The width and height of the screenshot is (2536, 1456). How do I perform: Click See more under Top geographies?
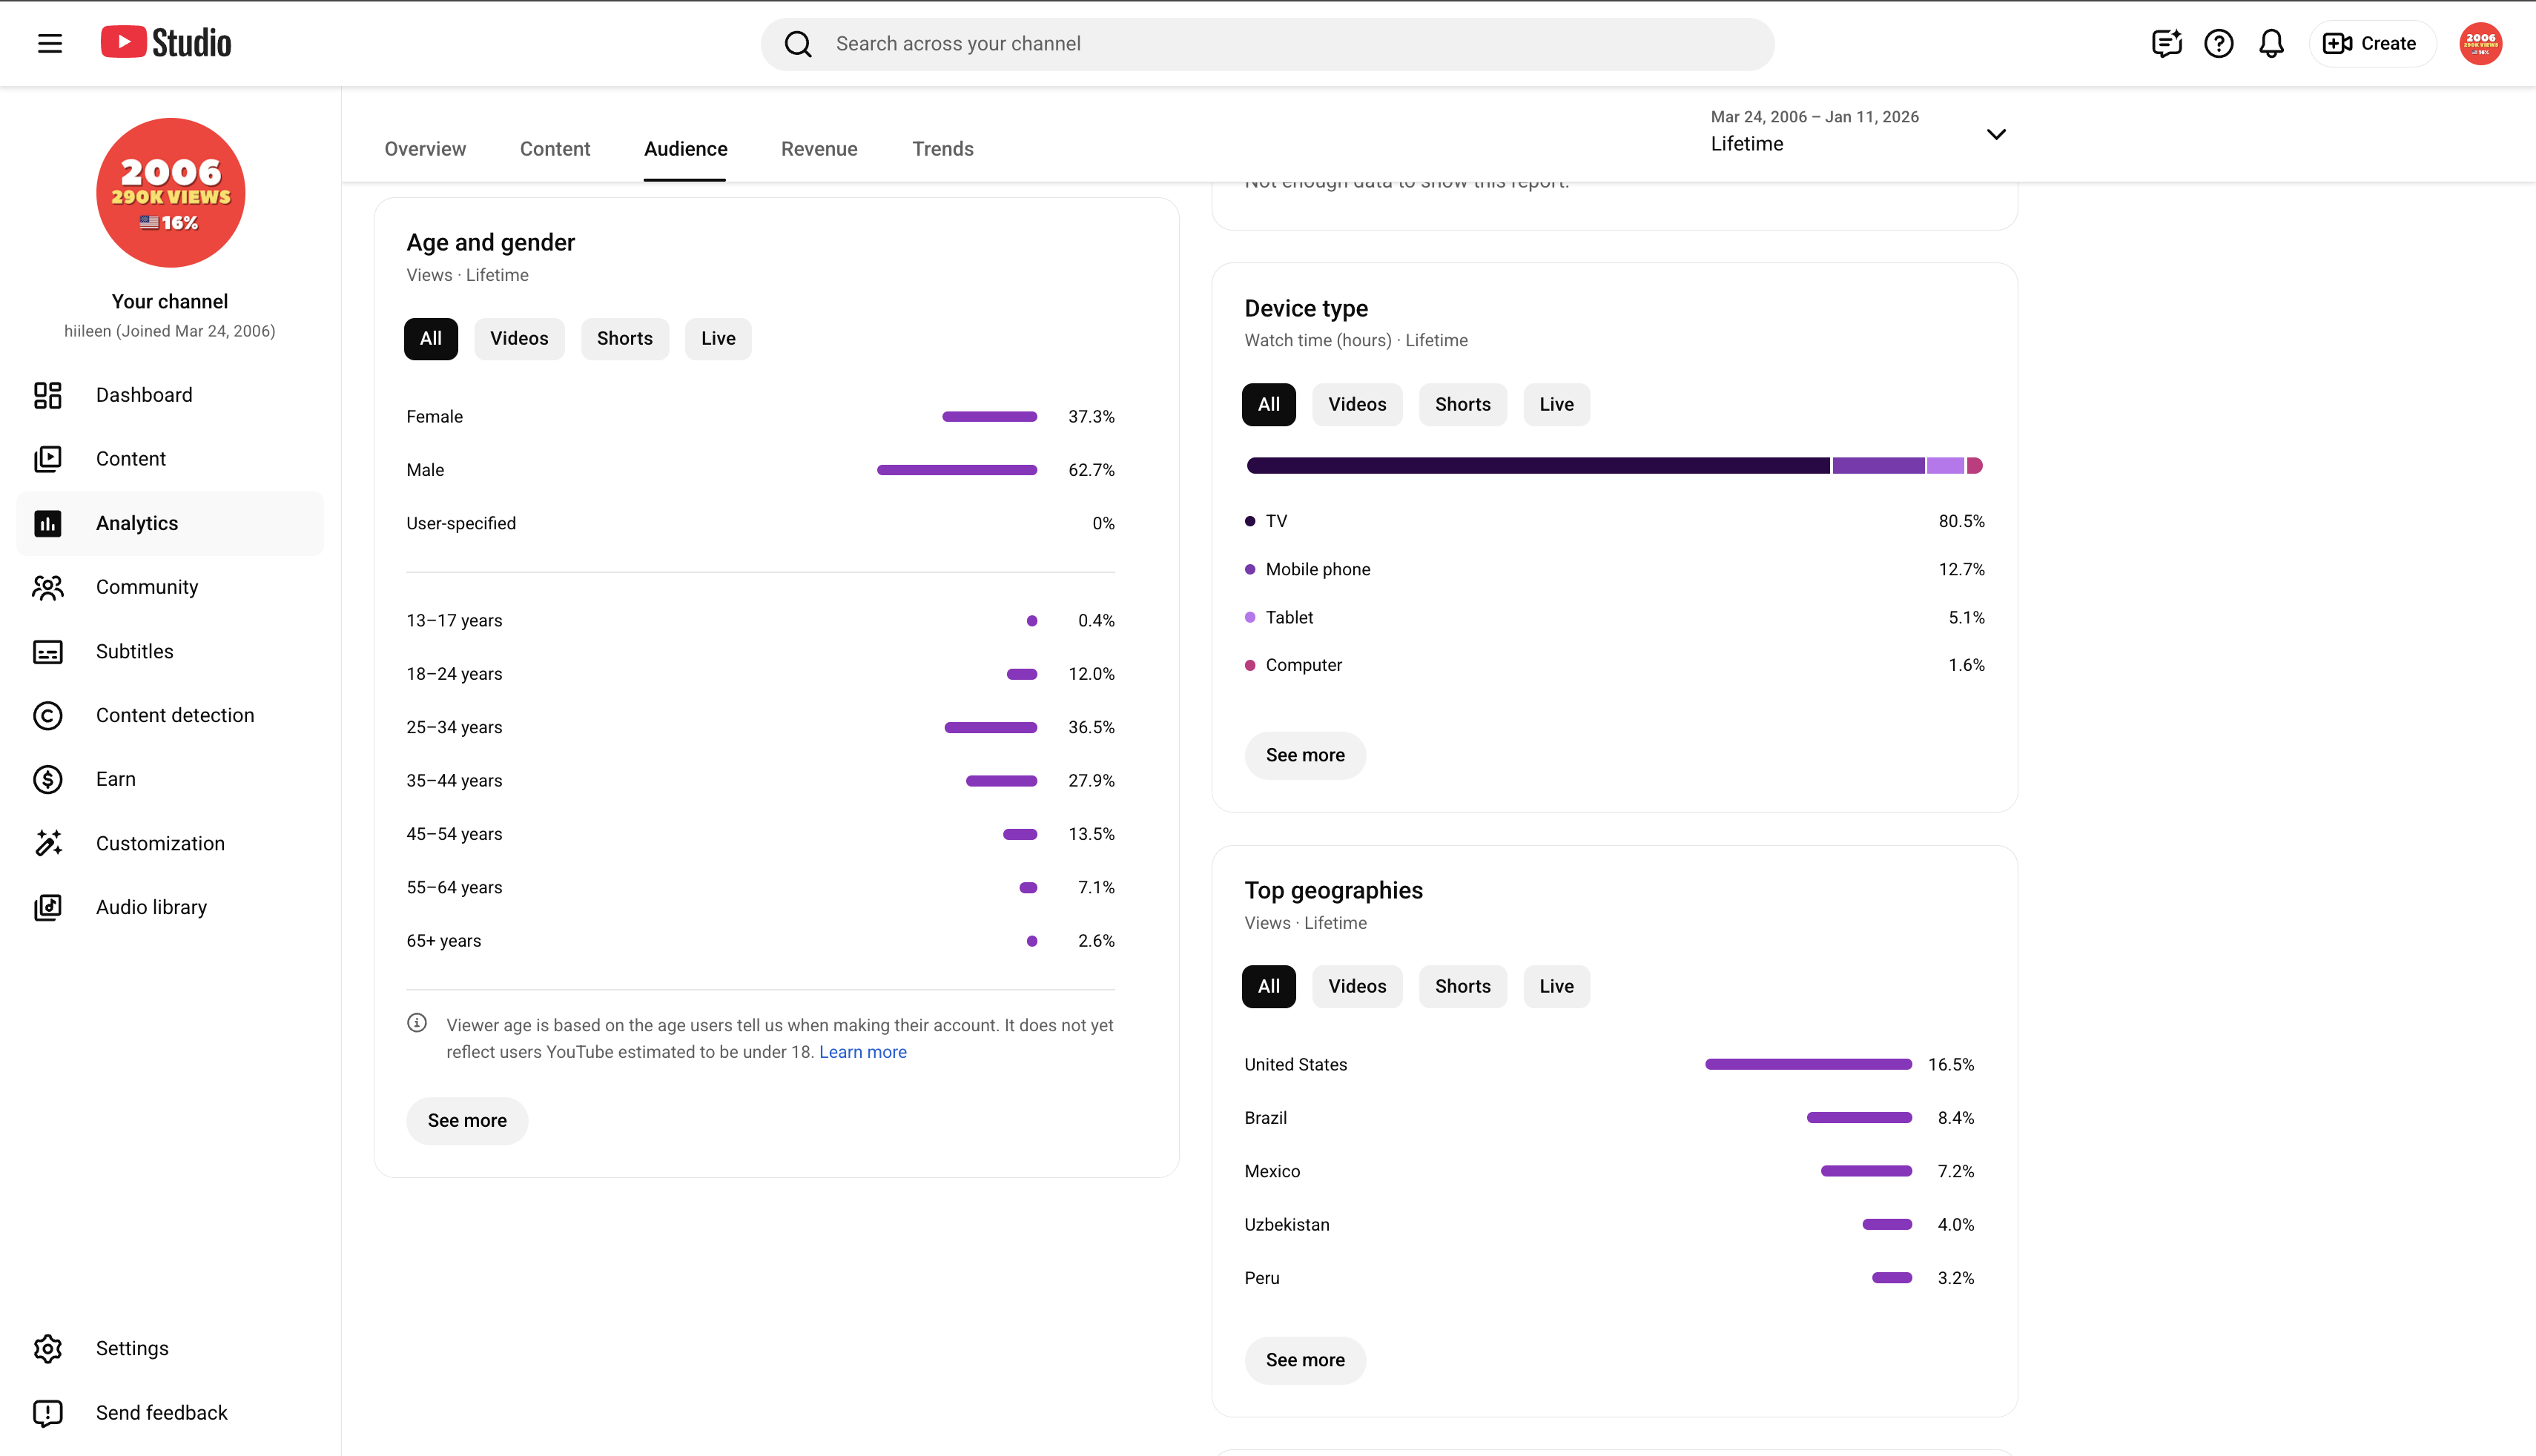(1305, 1360)
